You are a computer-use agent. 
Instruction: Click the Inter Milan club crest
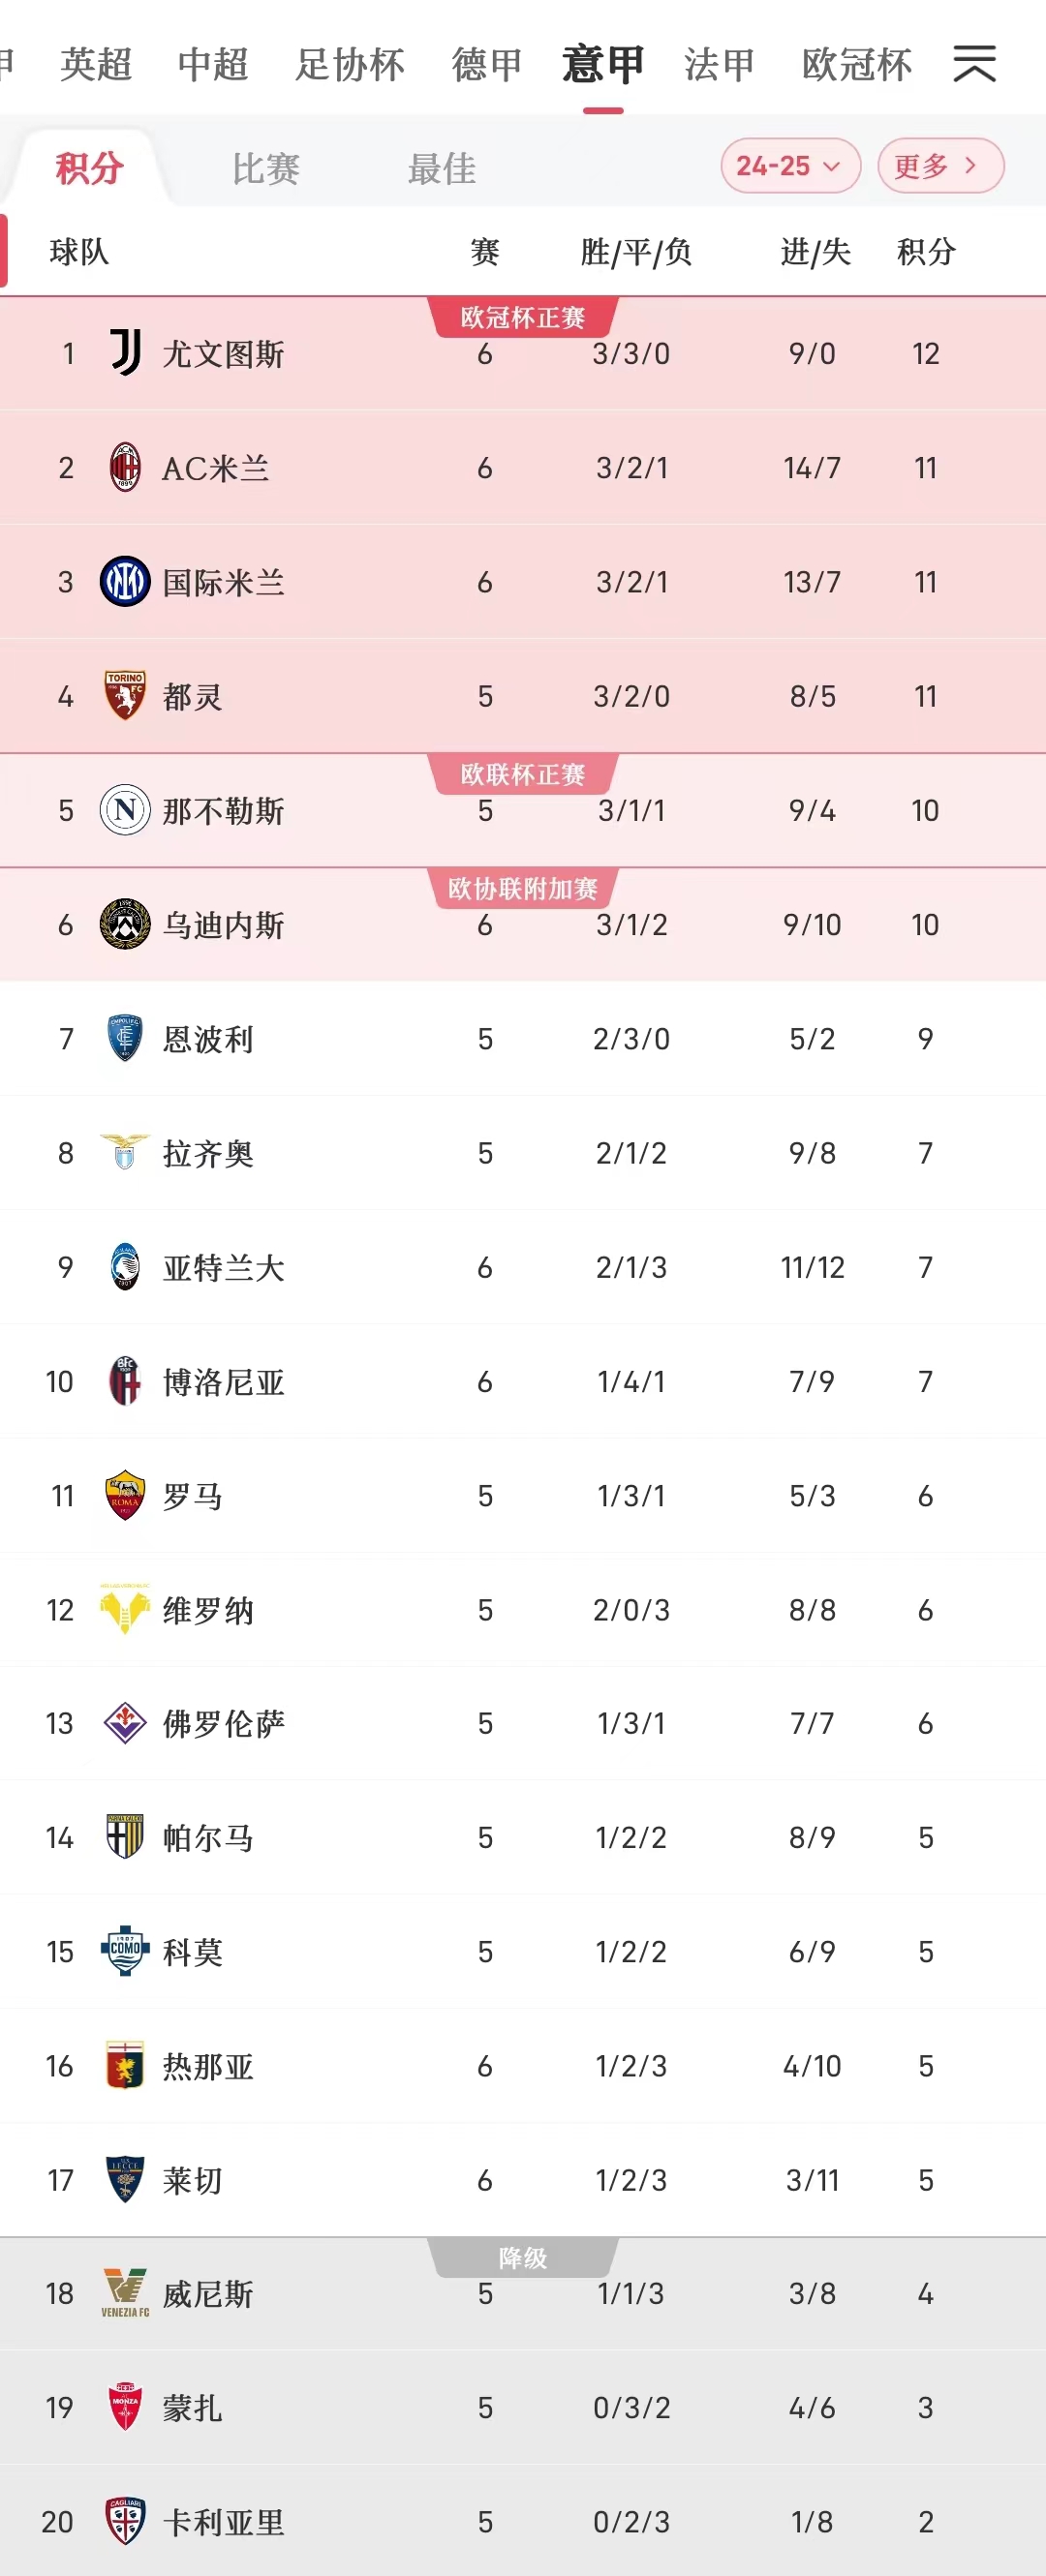coord(124,581)
